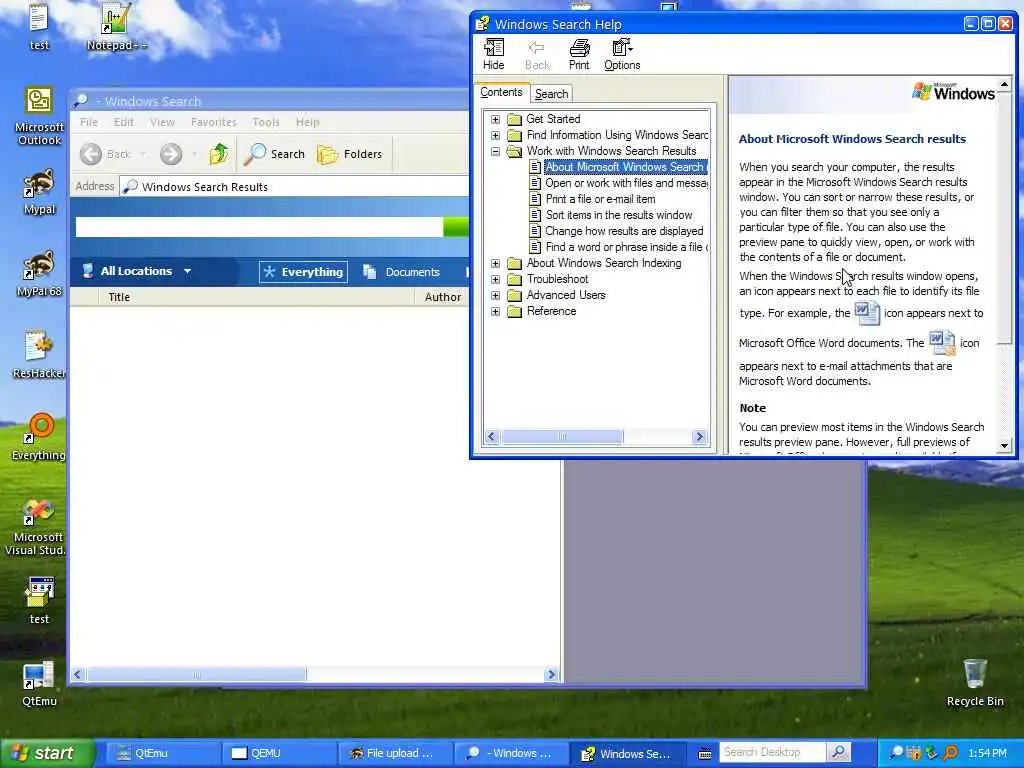Select the Everything desktop icon
1024x768 pixels.
[x=39, y=437]
